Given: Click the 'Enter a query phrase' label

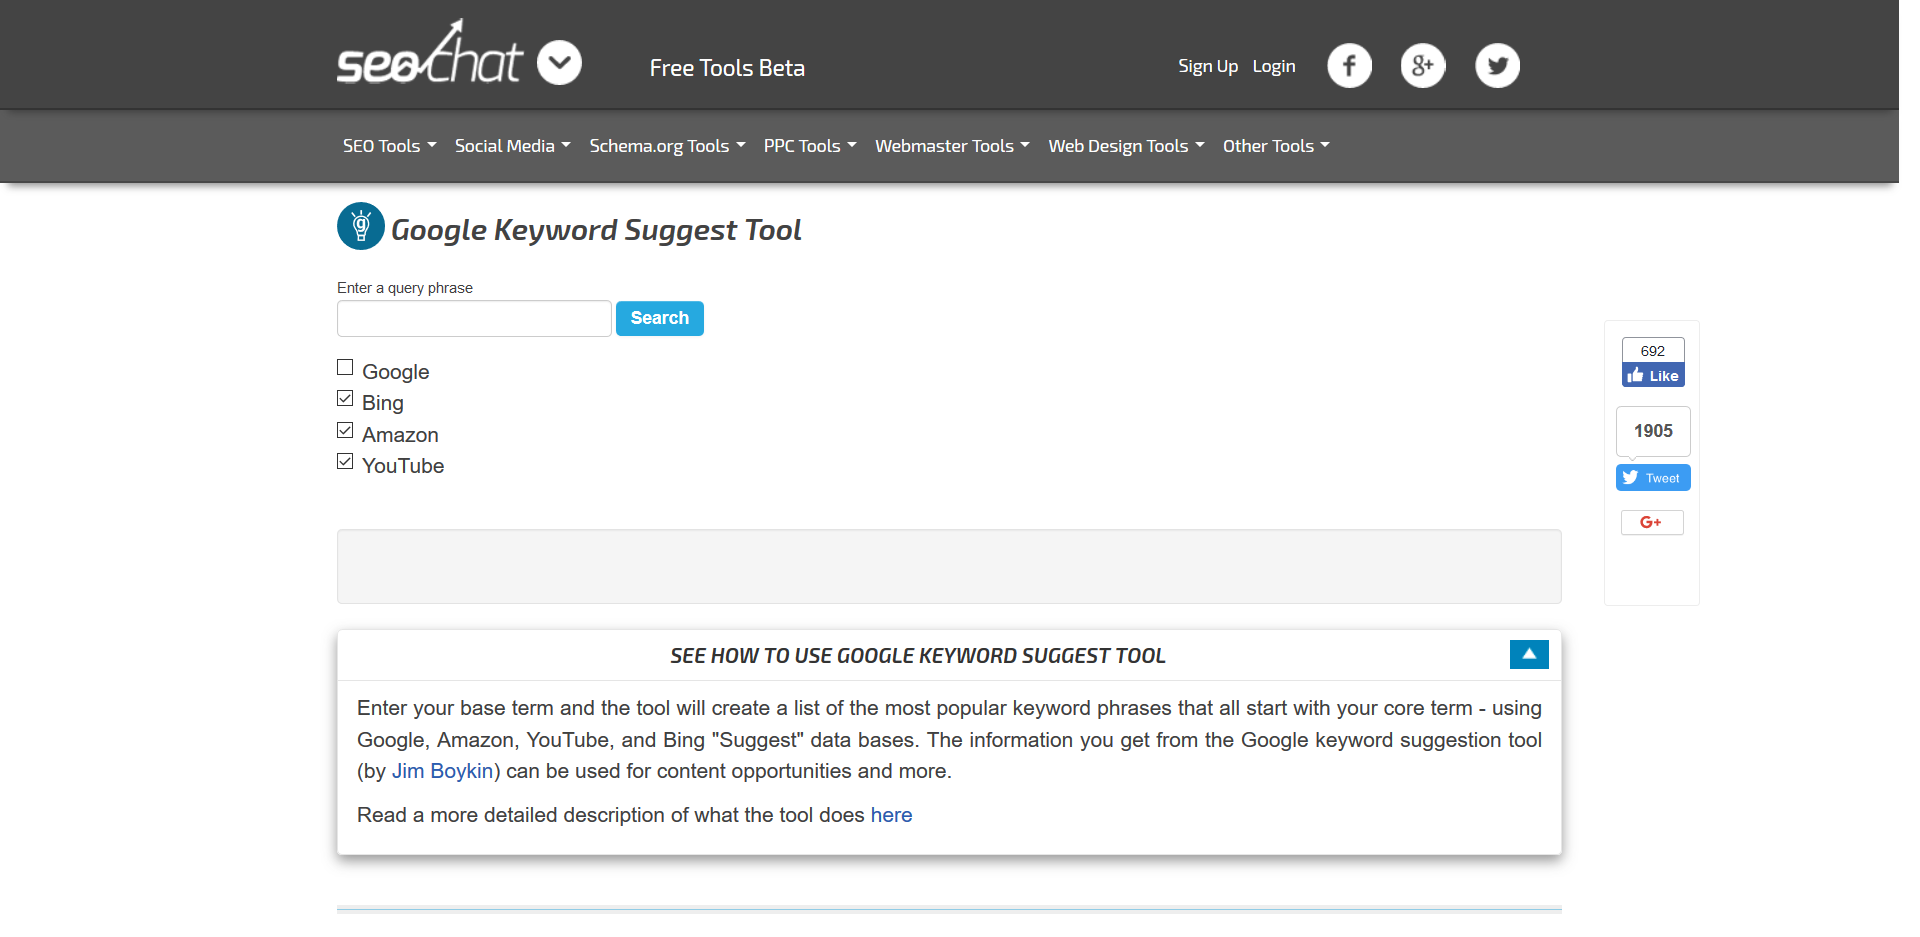Looking at the screenshot, I should (405, 288).
